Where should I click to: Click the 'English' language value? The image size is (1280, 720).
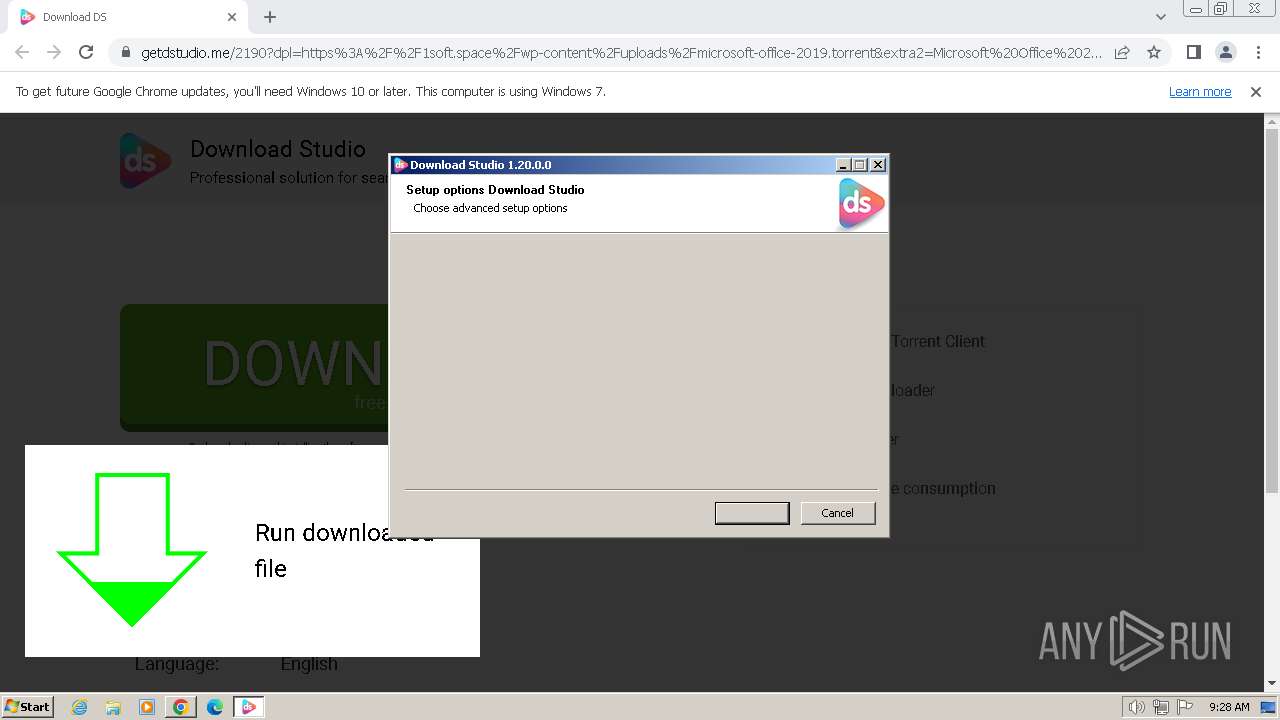coord(309,664)
